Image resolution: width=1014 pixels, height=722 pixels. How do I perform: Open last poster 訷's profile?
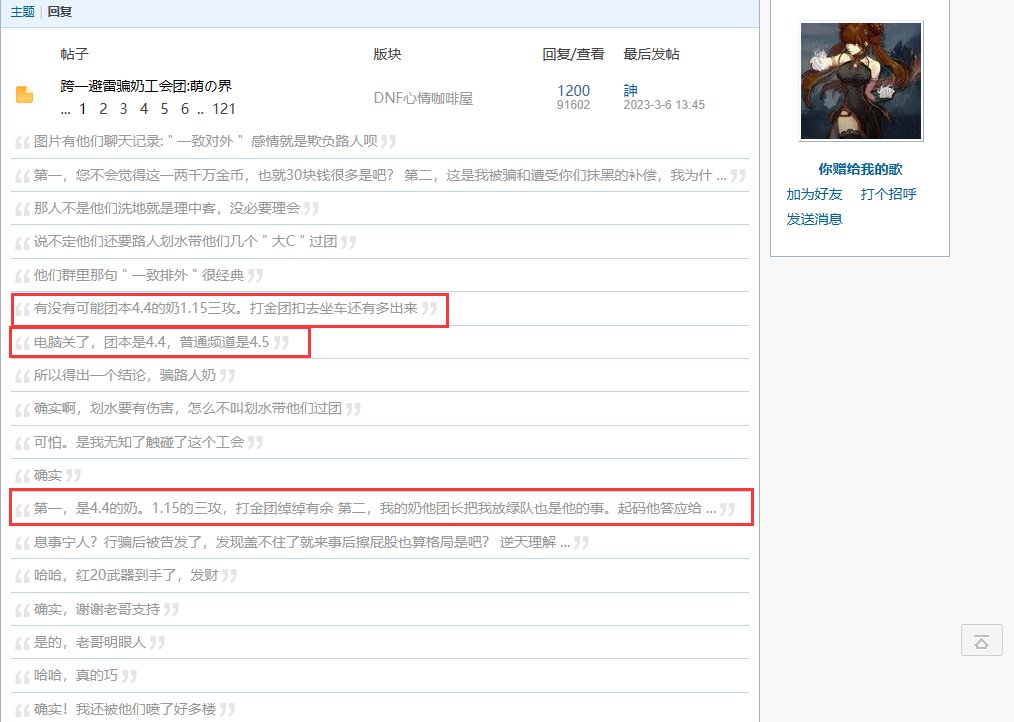coord(631,90)
